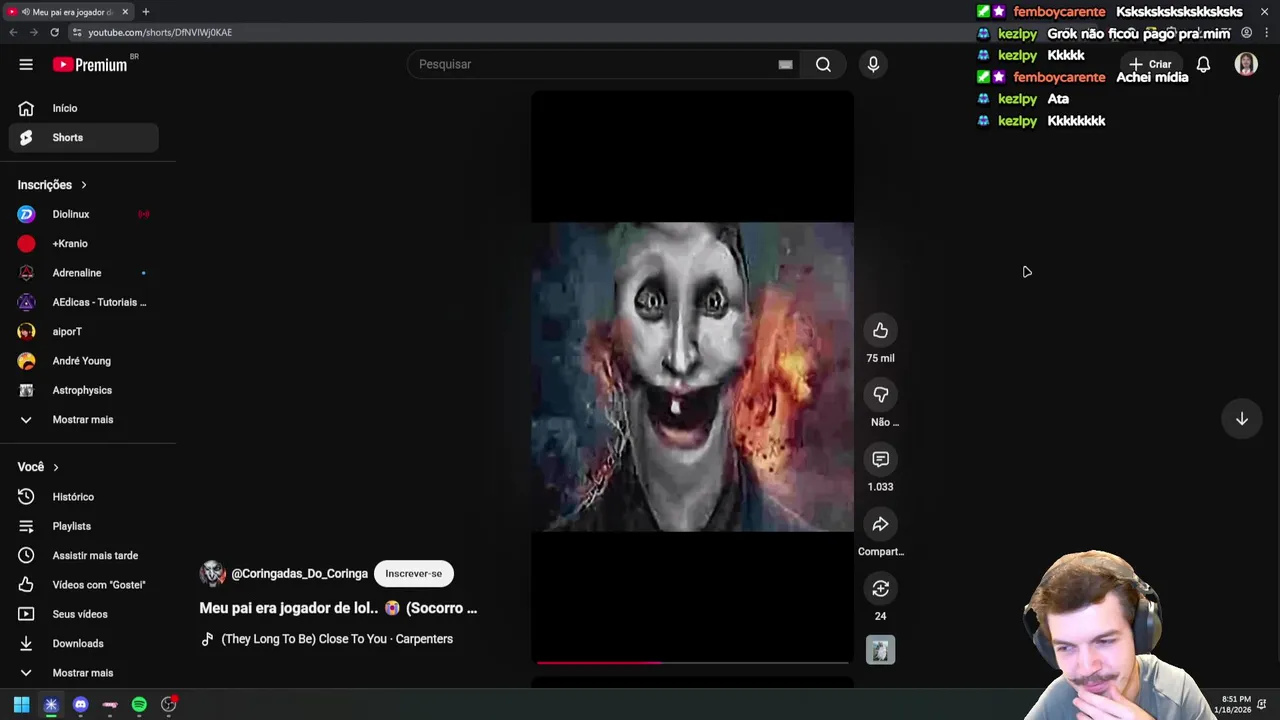This screenshot has width=1280, height=720.
Task: Reload the page in browser toolbar
Action: pyautogui.click(x=54, y=32)
